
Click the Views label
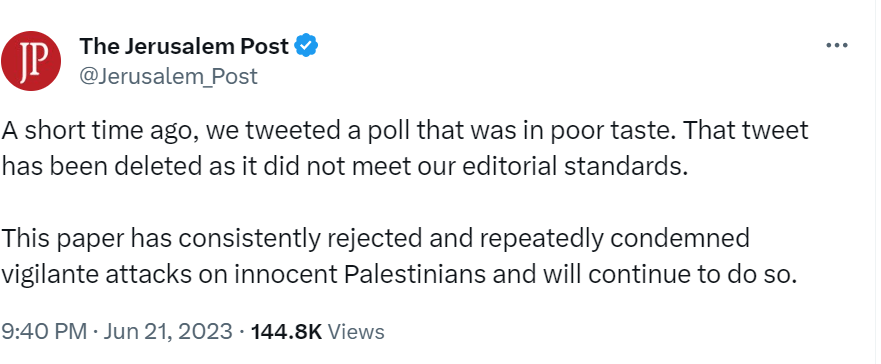pos(356,331)
